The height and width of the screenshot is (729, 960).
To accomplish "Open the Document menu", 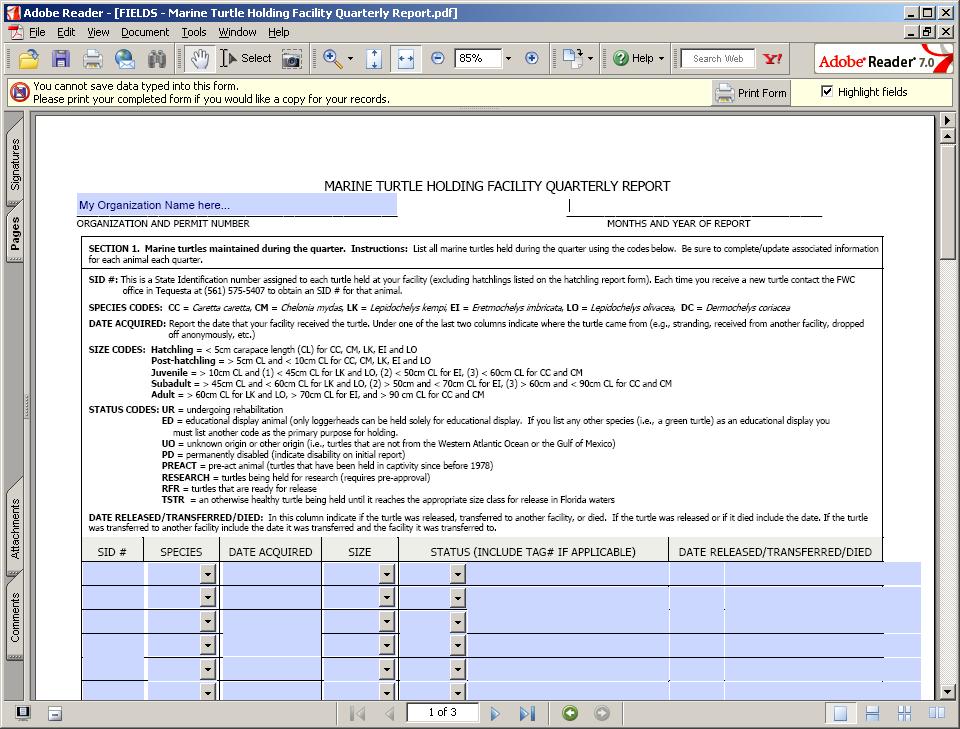I will click(145, 32).
